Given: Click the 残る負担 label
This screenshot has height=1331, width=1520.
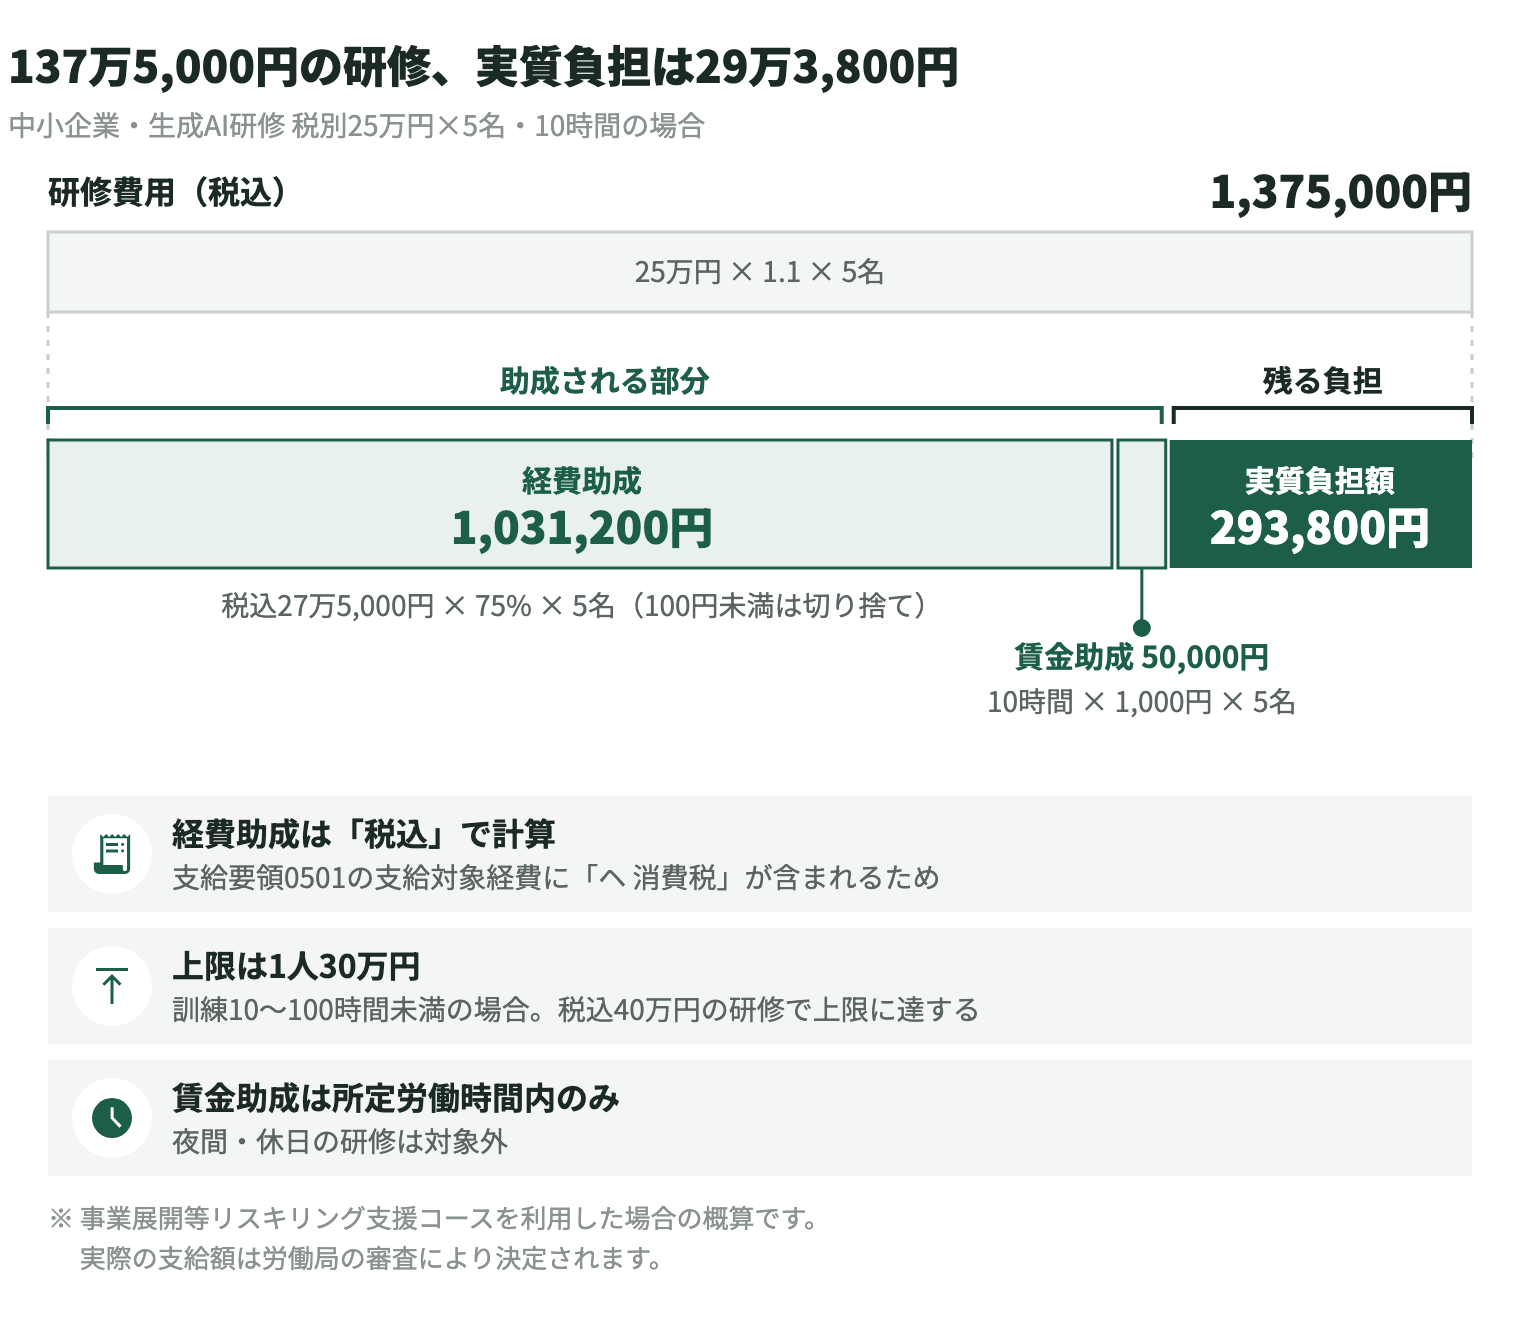Looking at the screenshot, I should click(x=1322, y=381).
